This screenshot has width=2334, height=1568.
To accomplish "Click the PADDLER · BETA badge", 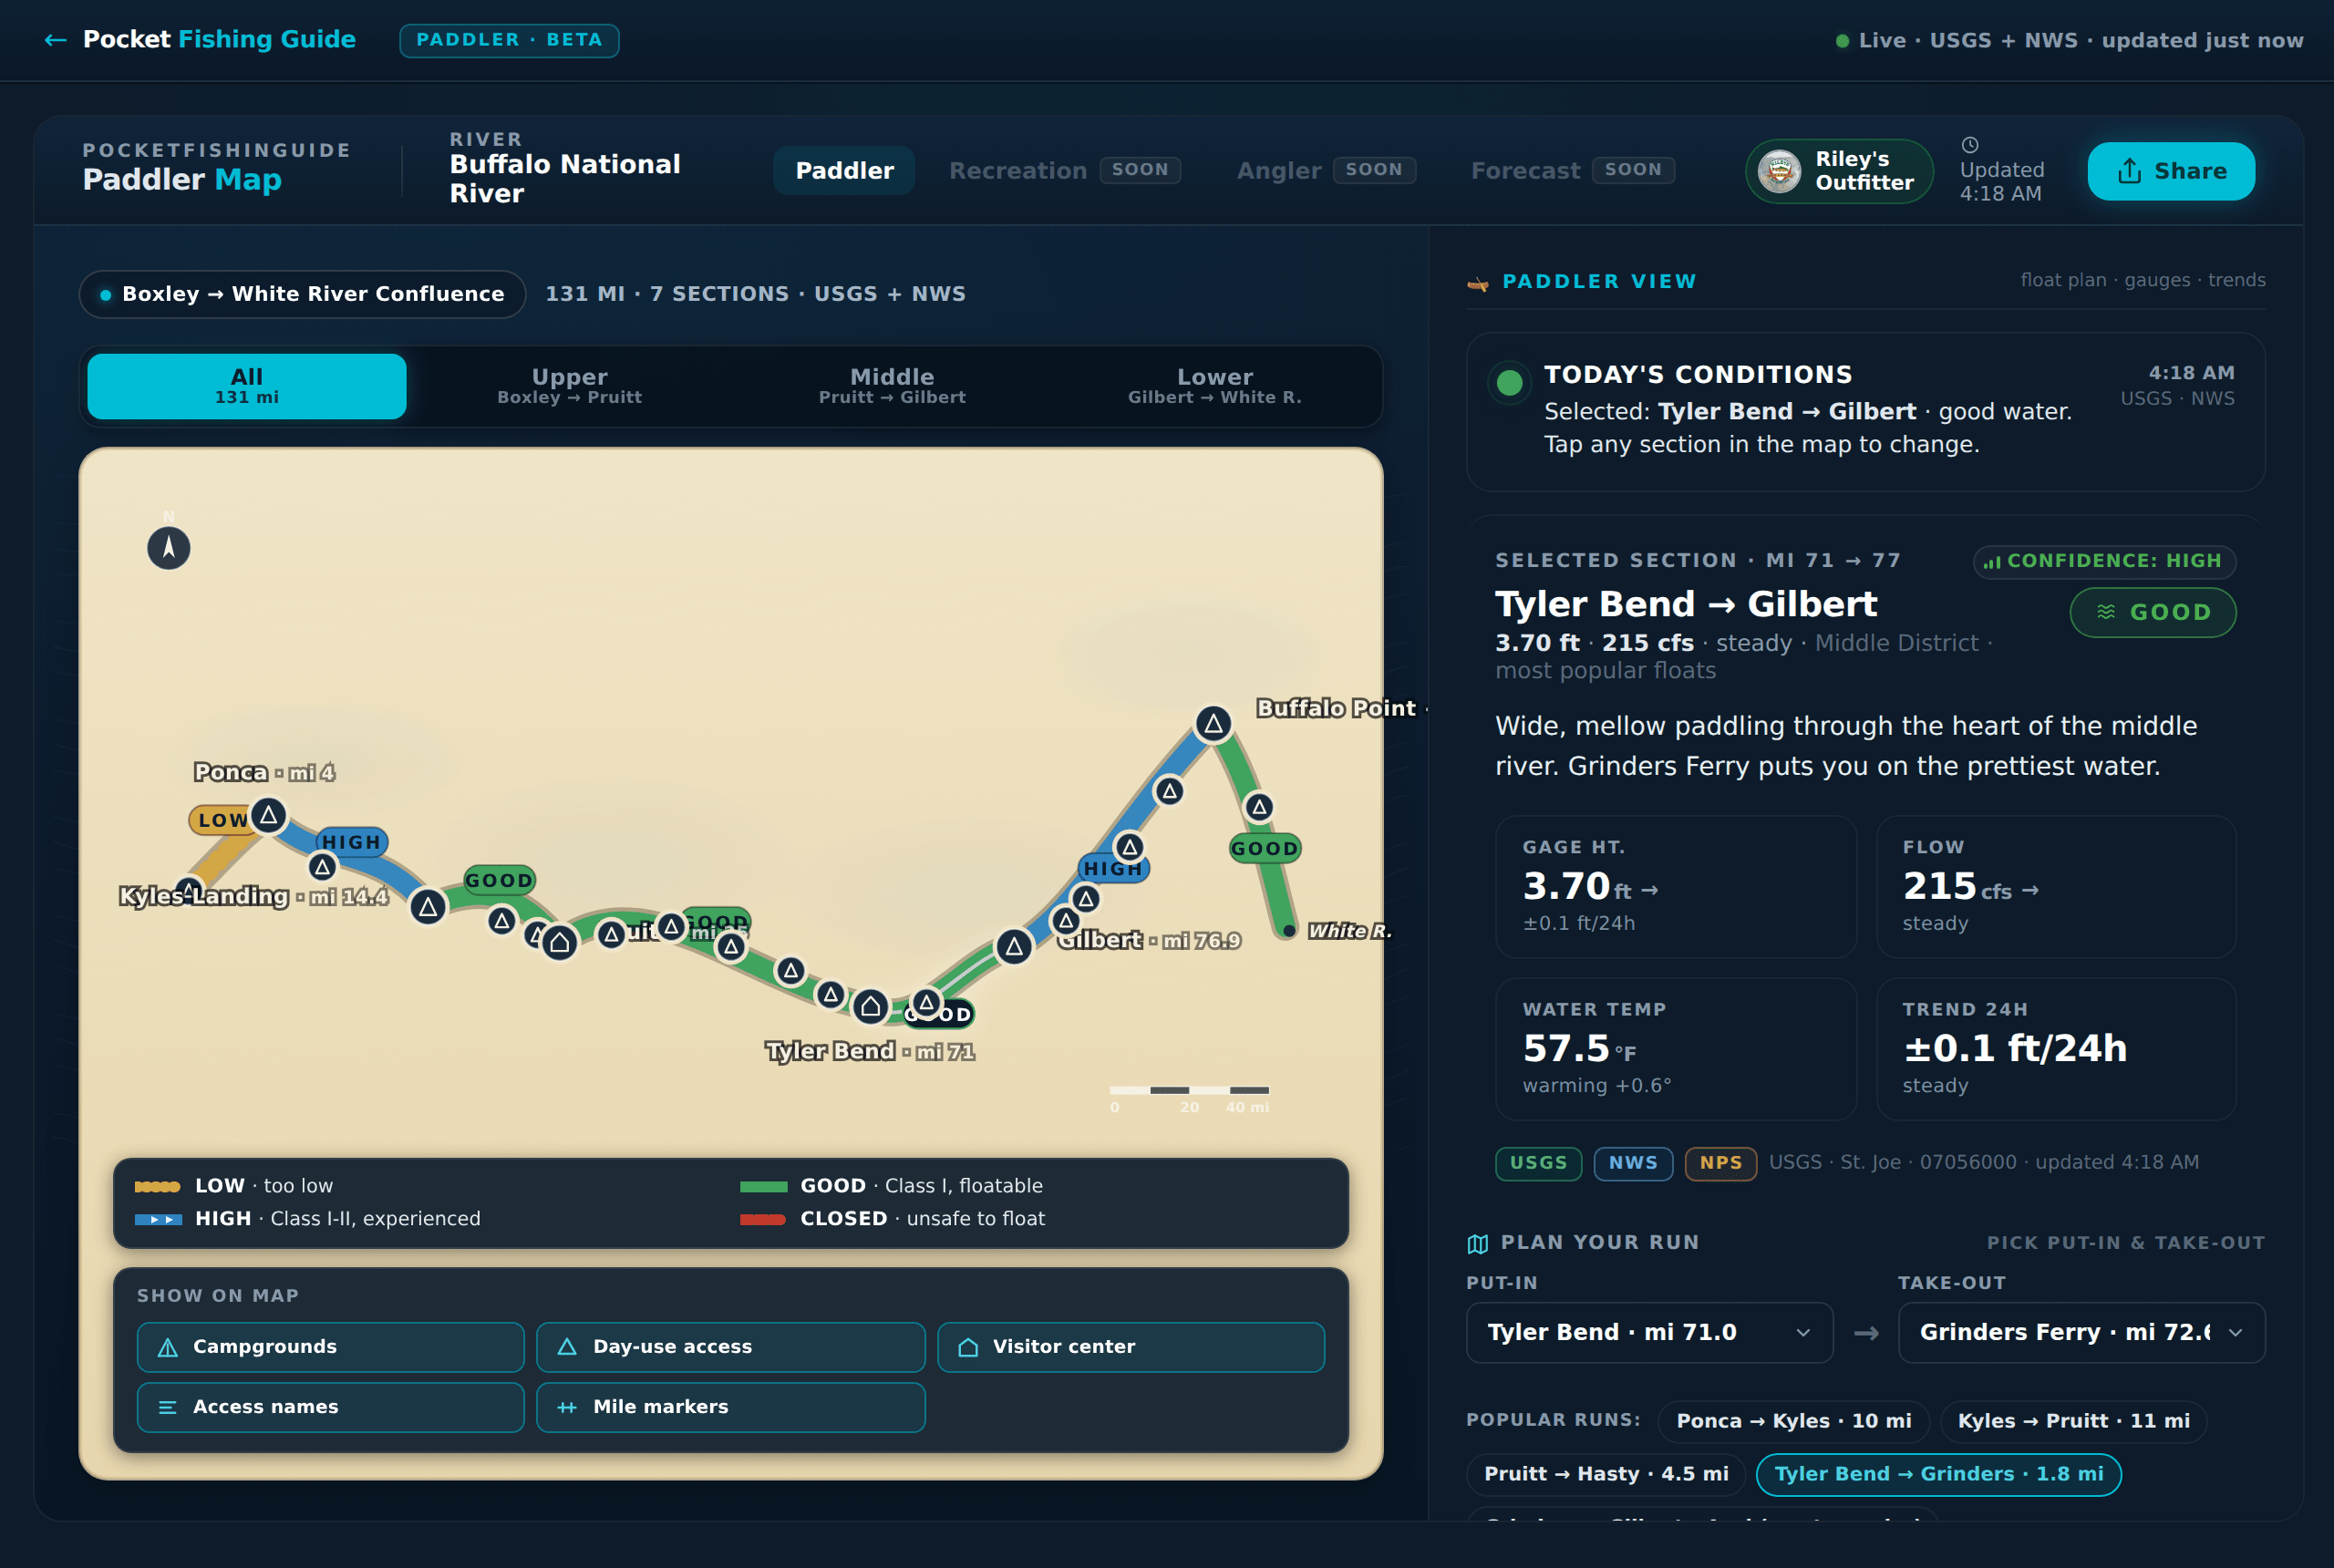I will point(509,41).
